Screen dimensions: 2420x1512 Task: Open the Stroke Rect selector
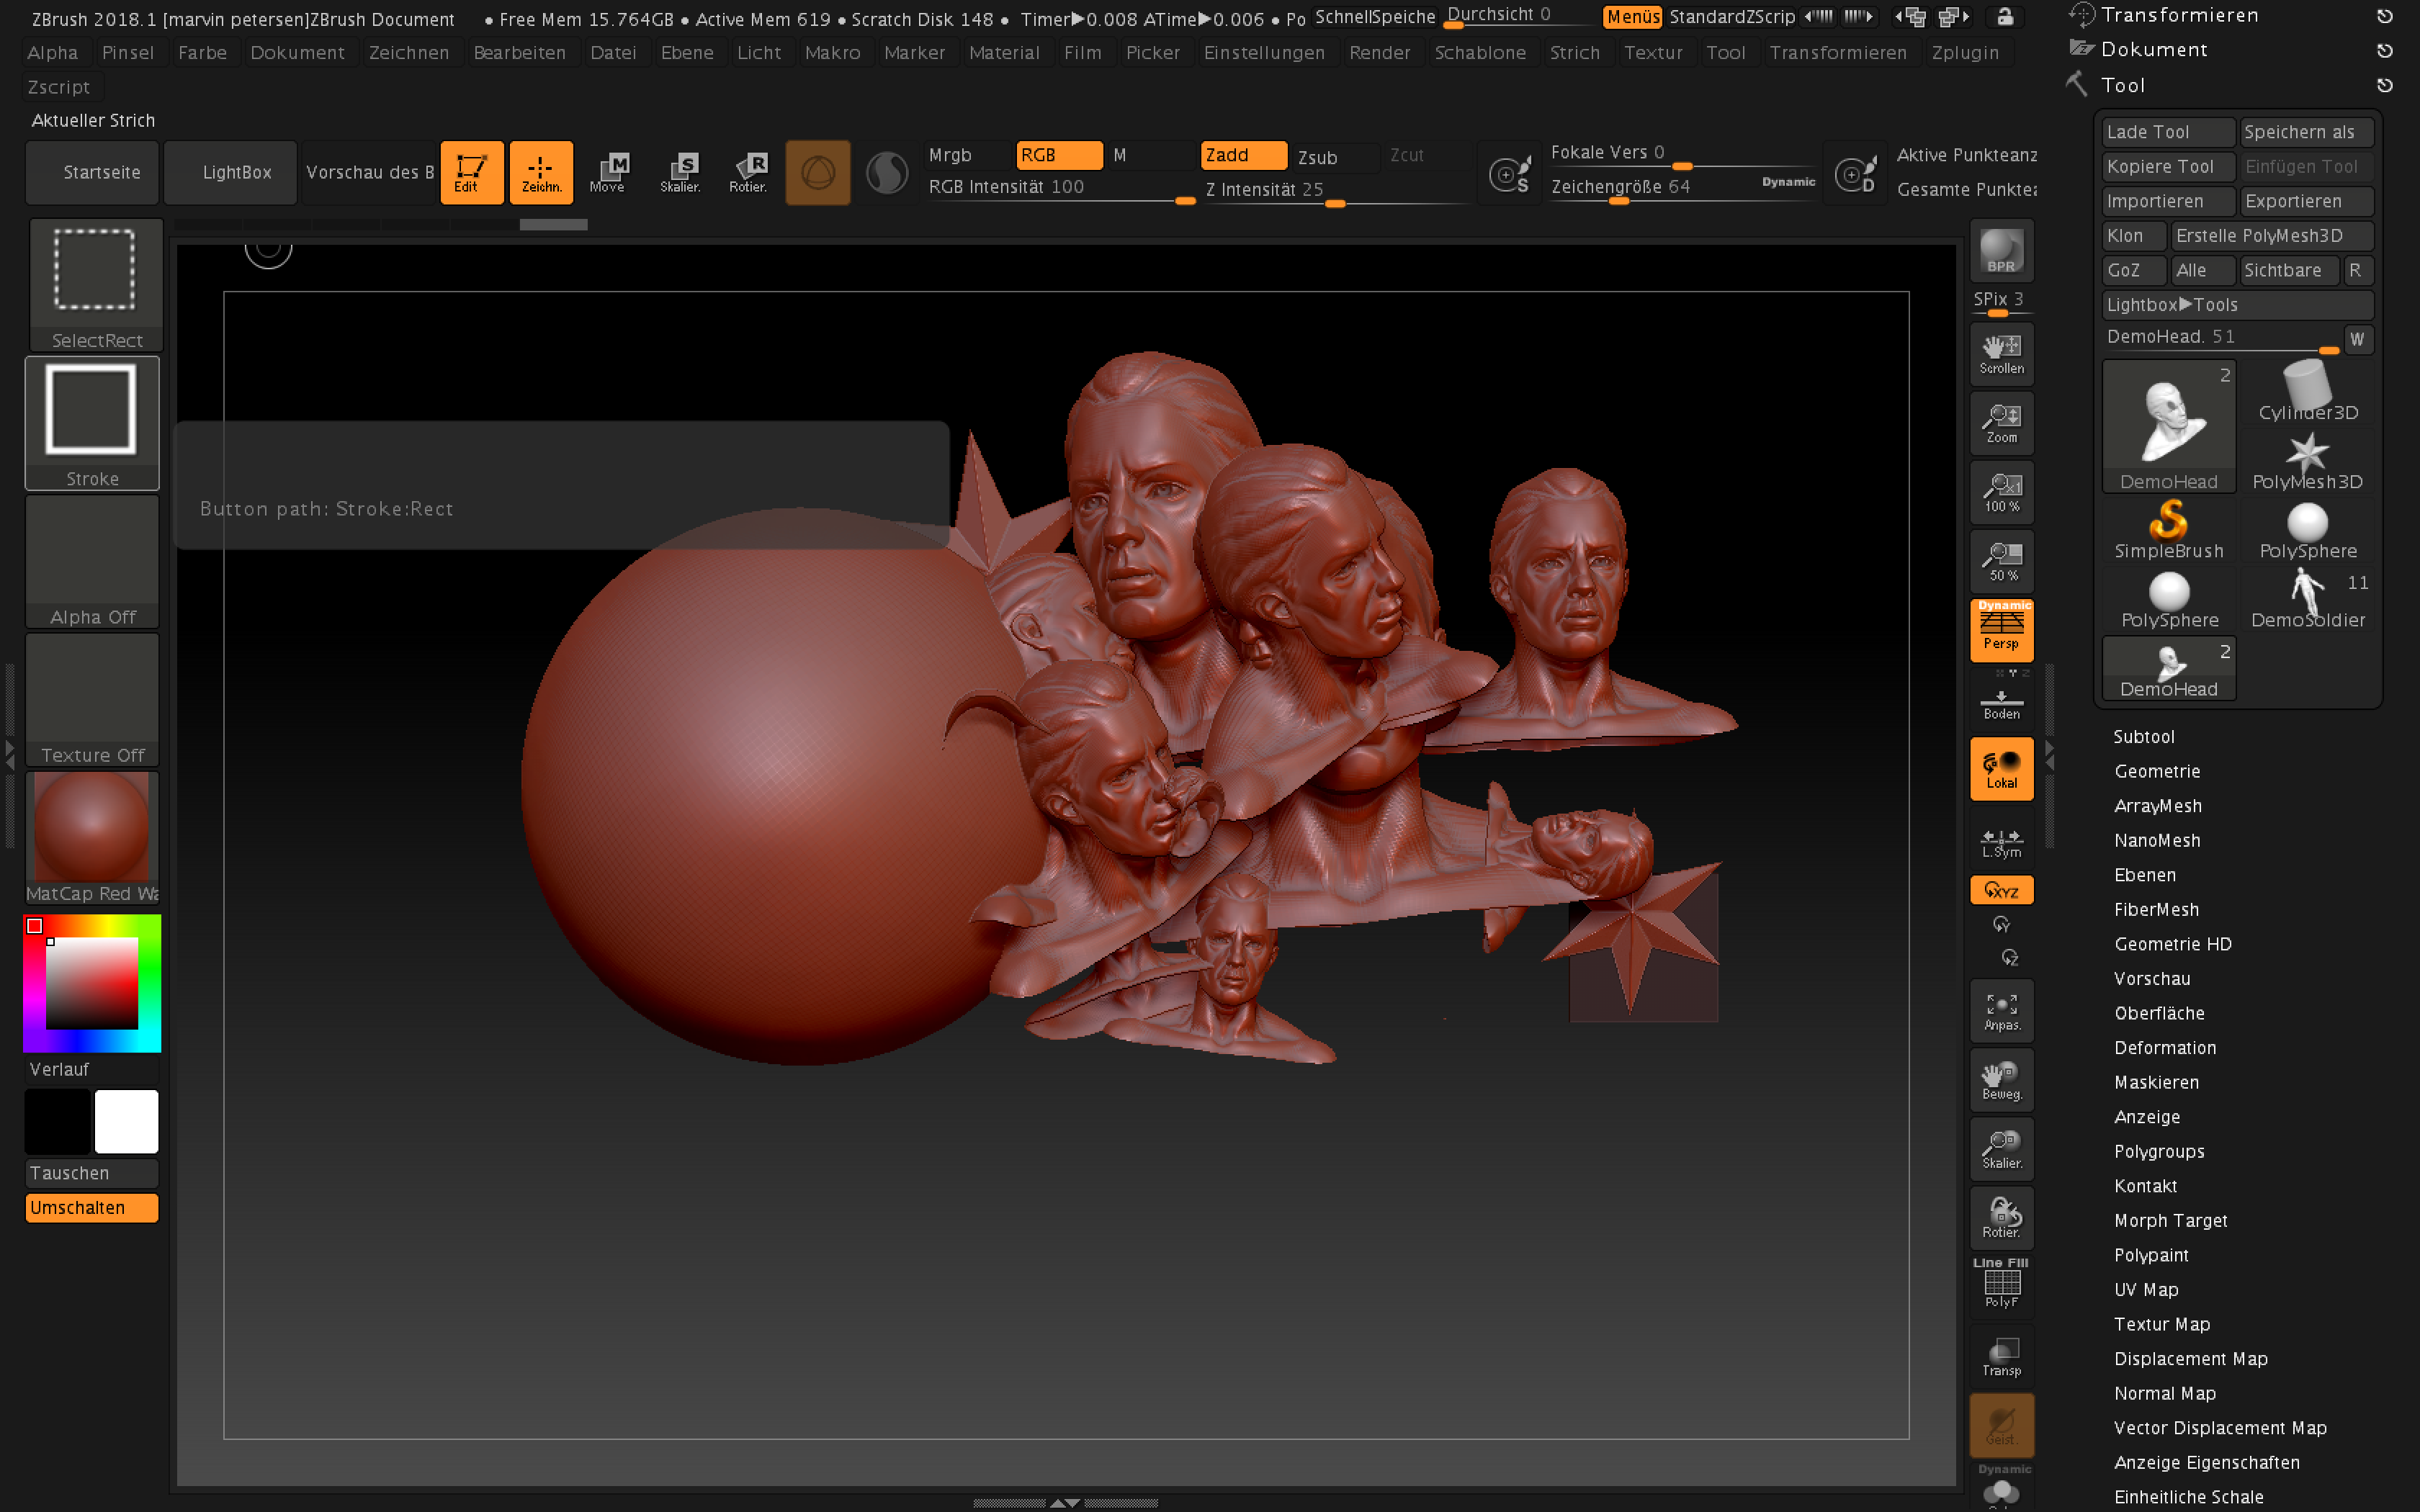(x=92, y=423)
